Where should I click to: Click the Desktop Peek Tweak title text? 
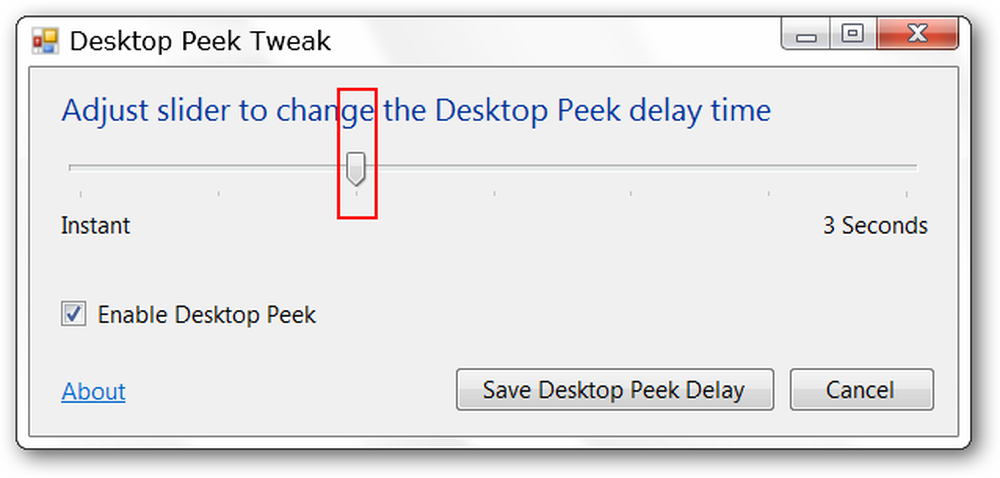200,41
